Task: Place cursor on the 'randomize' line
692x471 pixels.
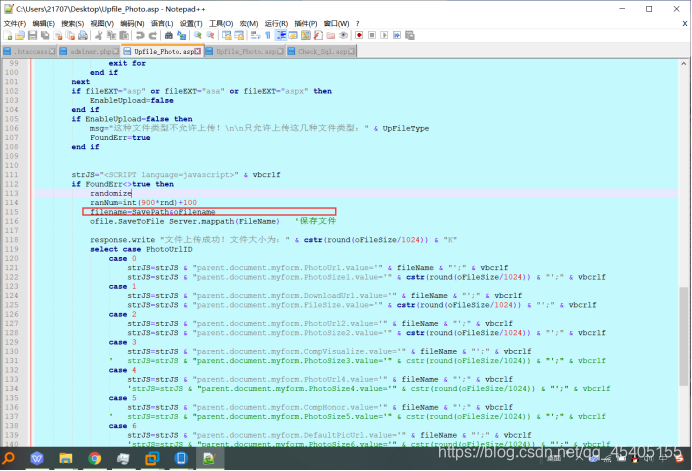Action: click(x=111, y=193)
